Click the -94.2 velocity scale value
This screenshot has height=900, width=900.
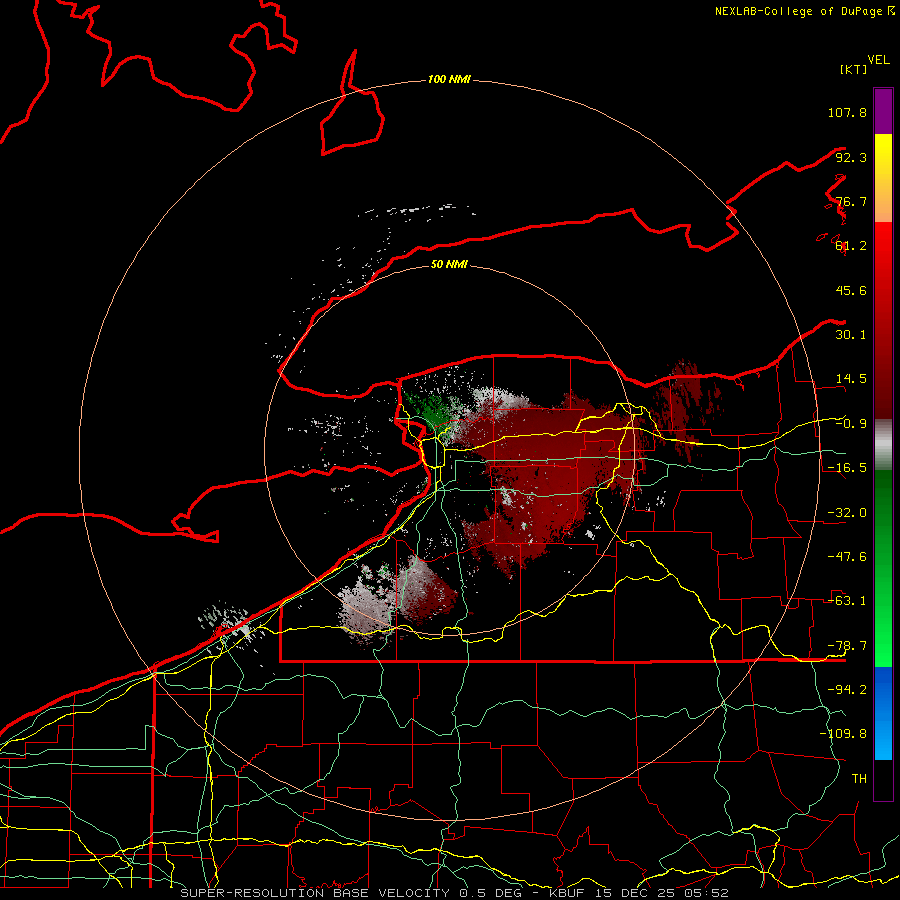[x=847, y=689]
